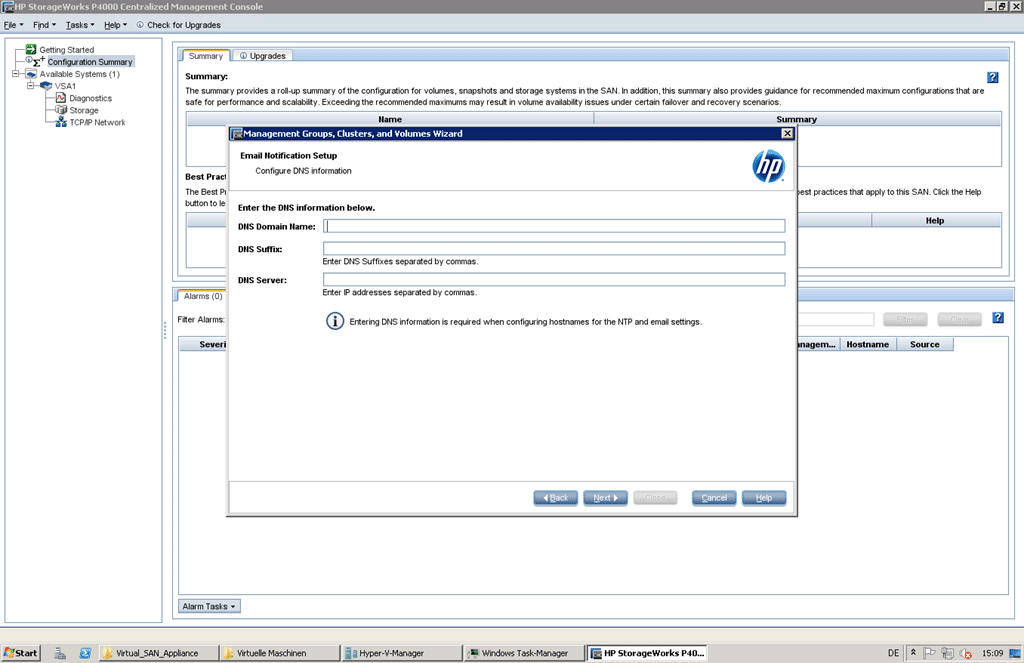Click the TCP/IP Network node icon
Screen dimensions: 1024x663
(61, 122)
